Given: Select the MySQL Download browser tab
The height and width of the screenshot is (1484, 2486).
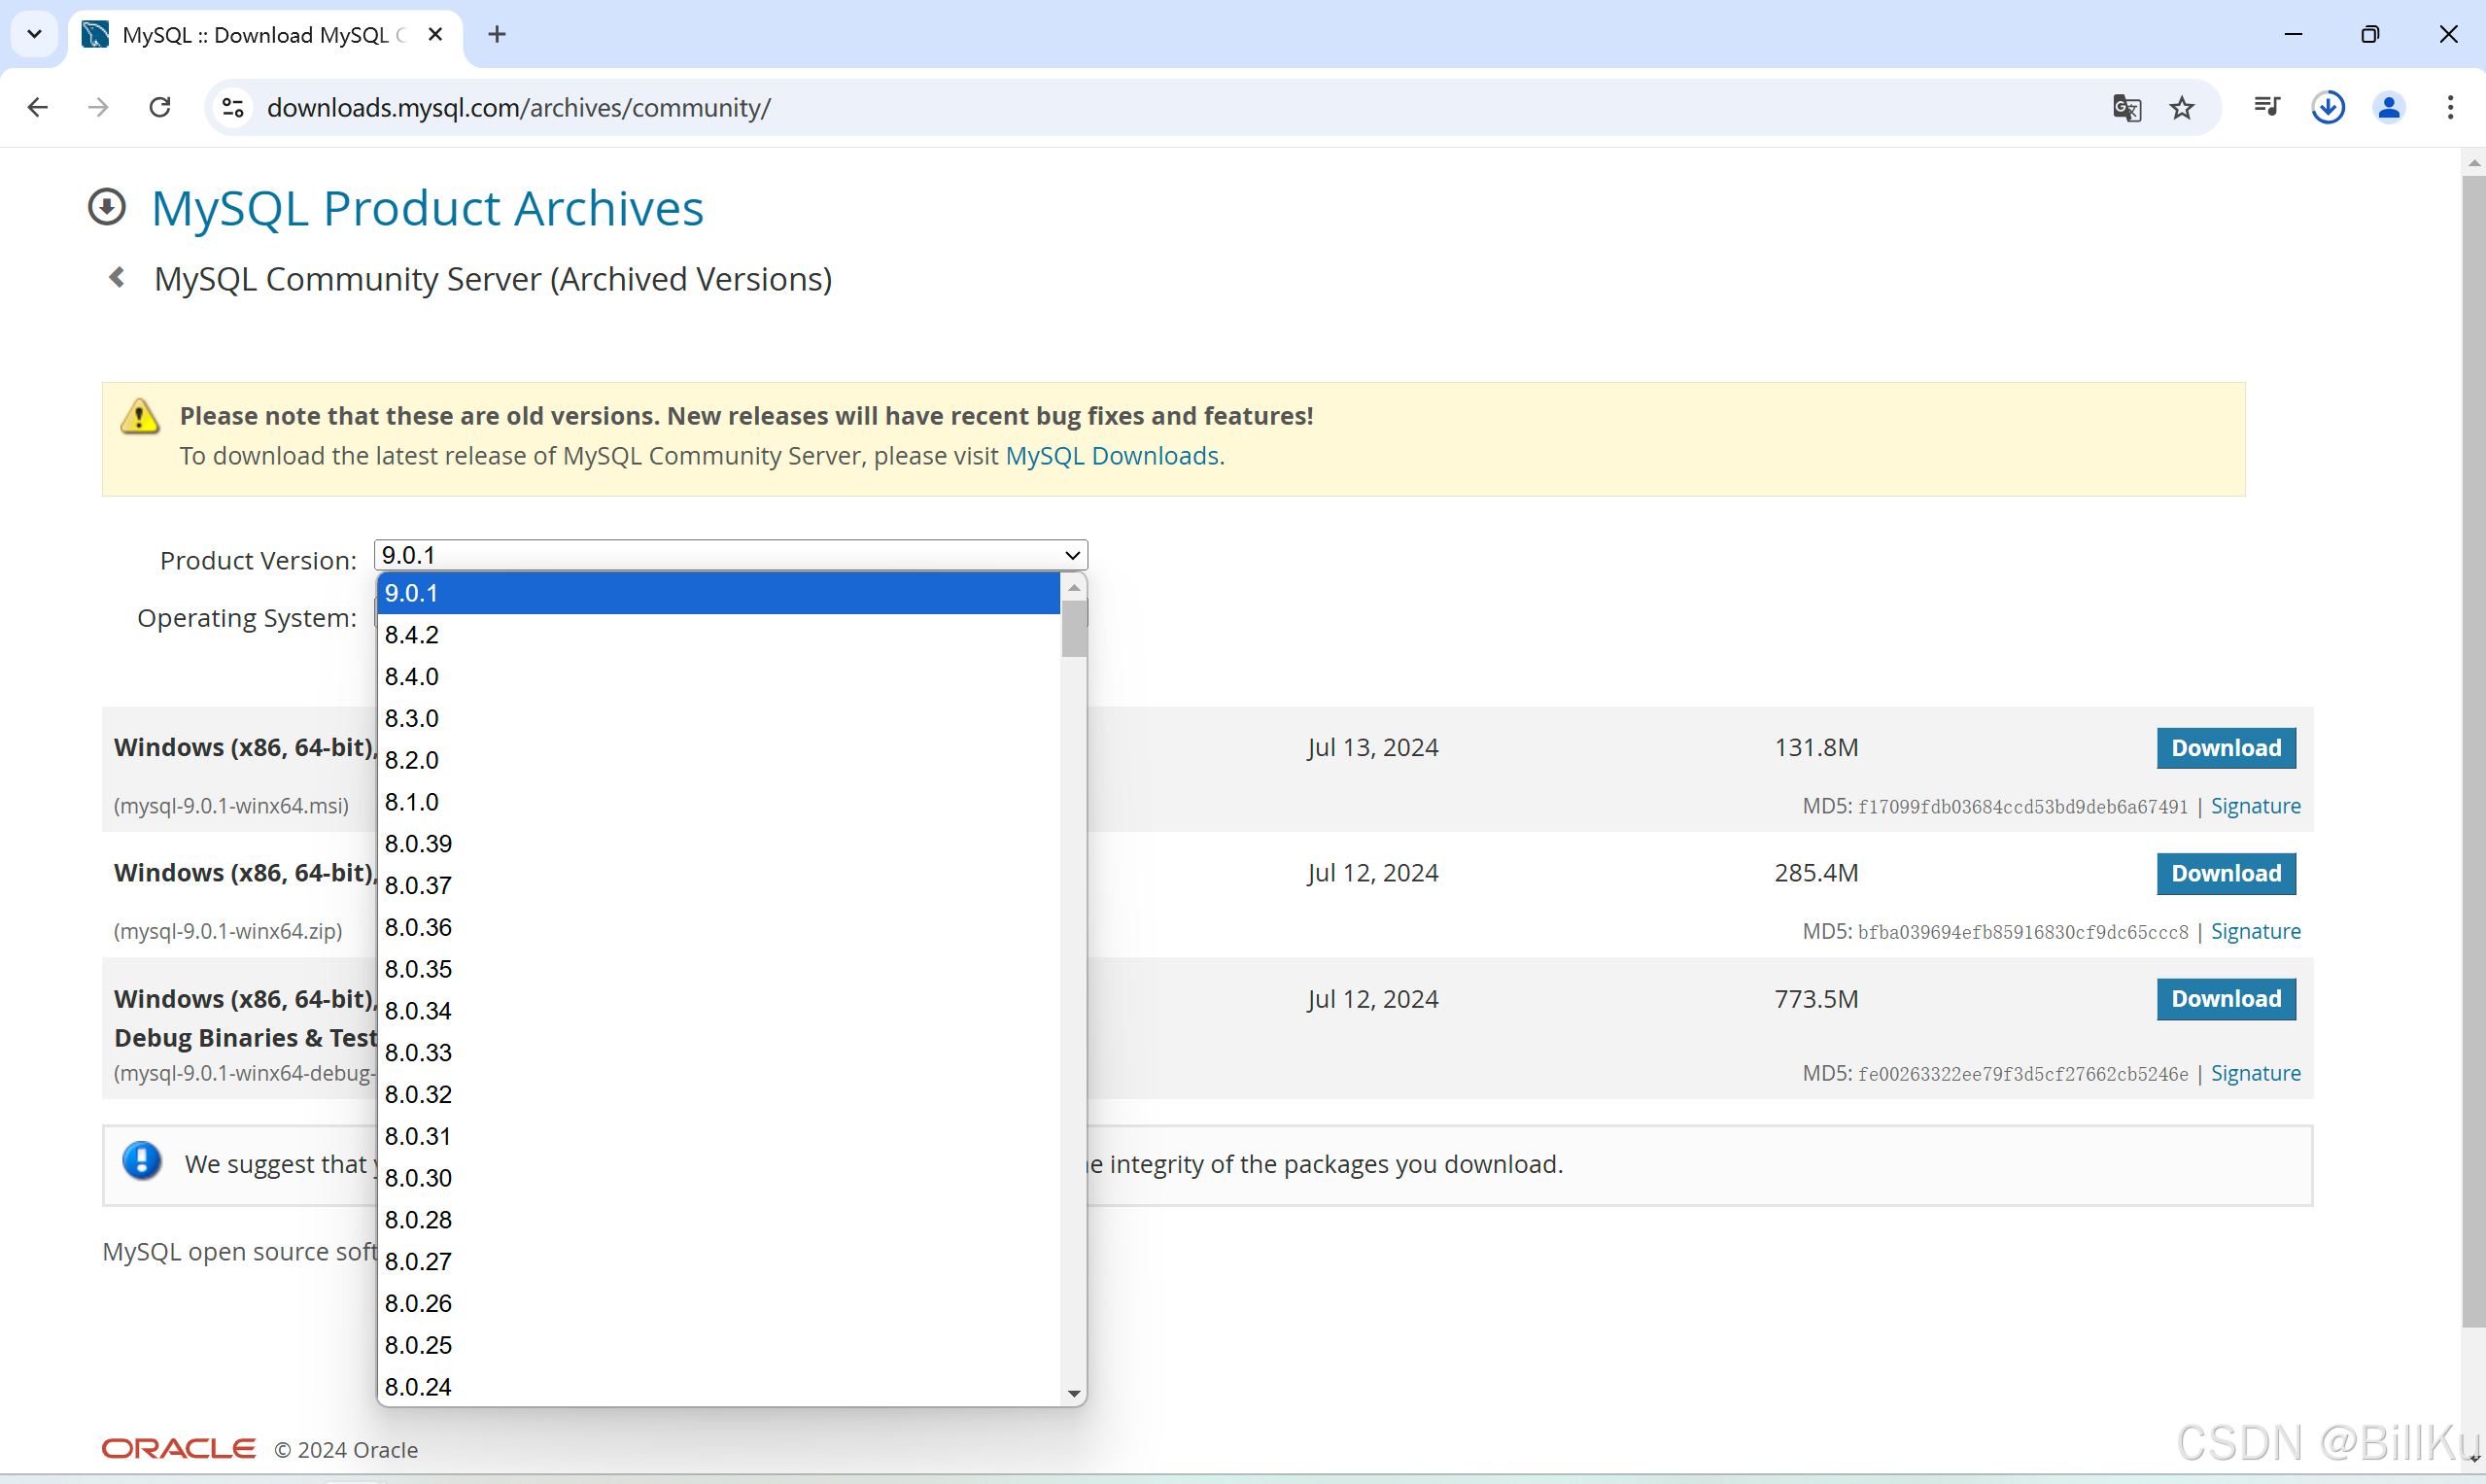Looking at the screenshot, I should [x=265, y=35].
